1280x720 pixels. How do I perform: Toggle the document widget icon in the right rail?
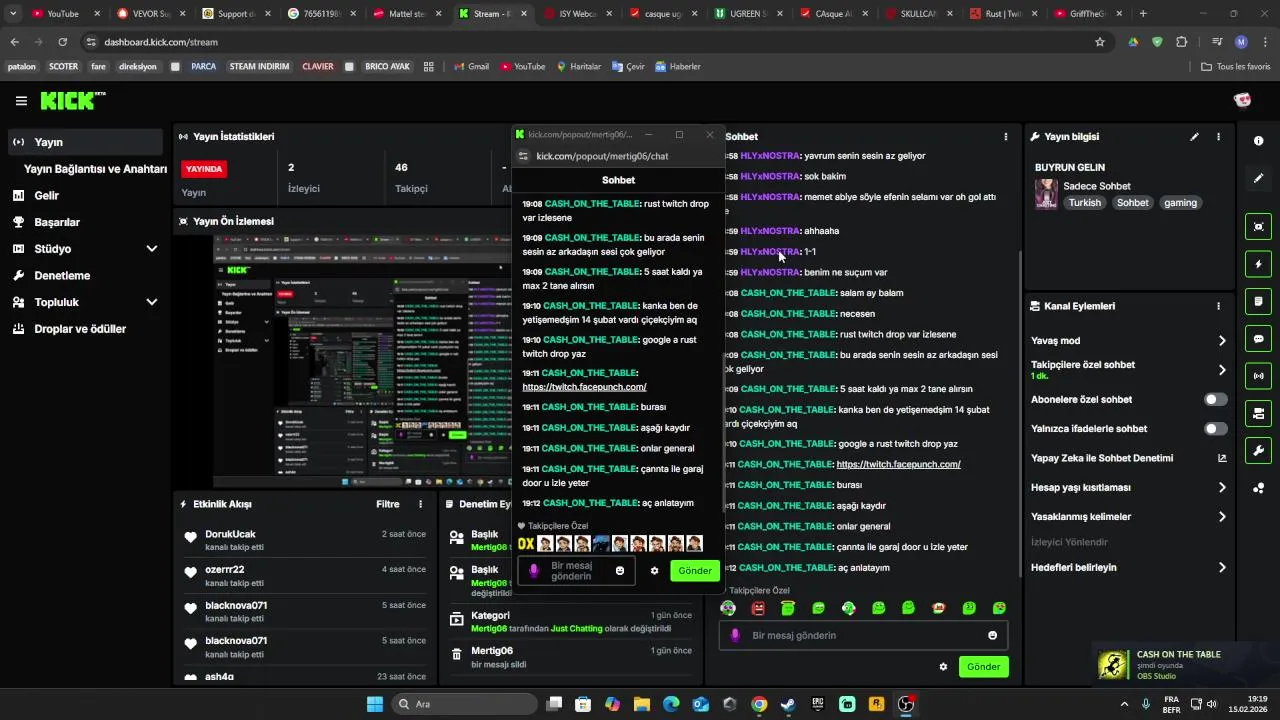click(1258, 301)
